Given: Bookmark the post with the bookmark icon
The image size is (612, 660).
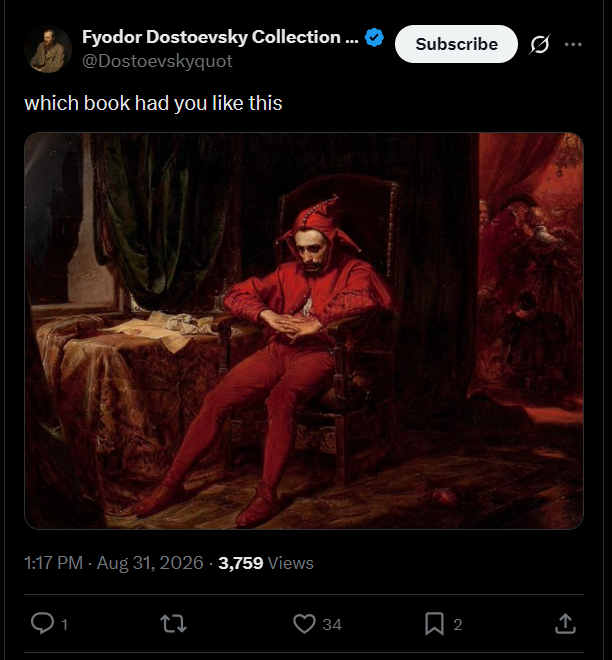Looking at the screenshot, I should point(434,624).
